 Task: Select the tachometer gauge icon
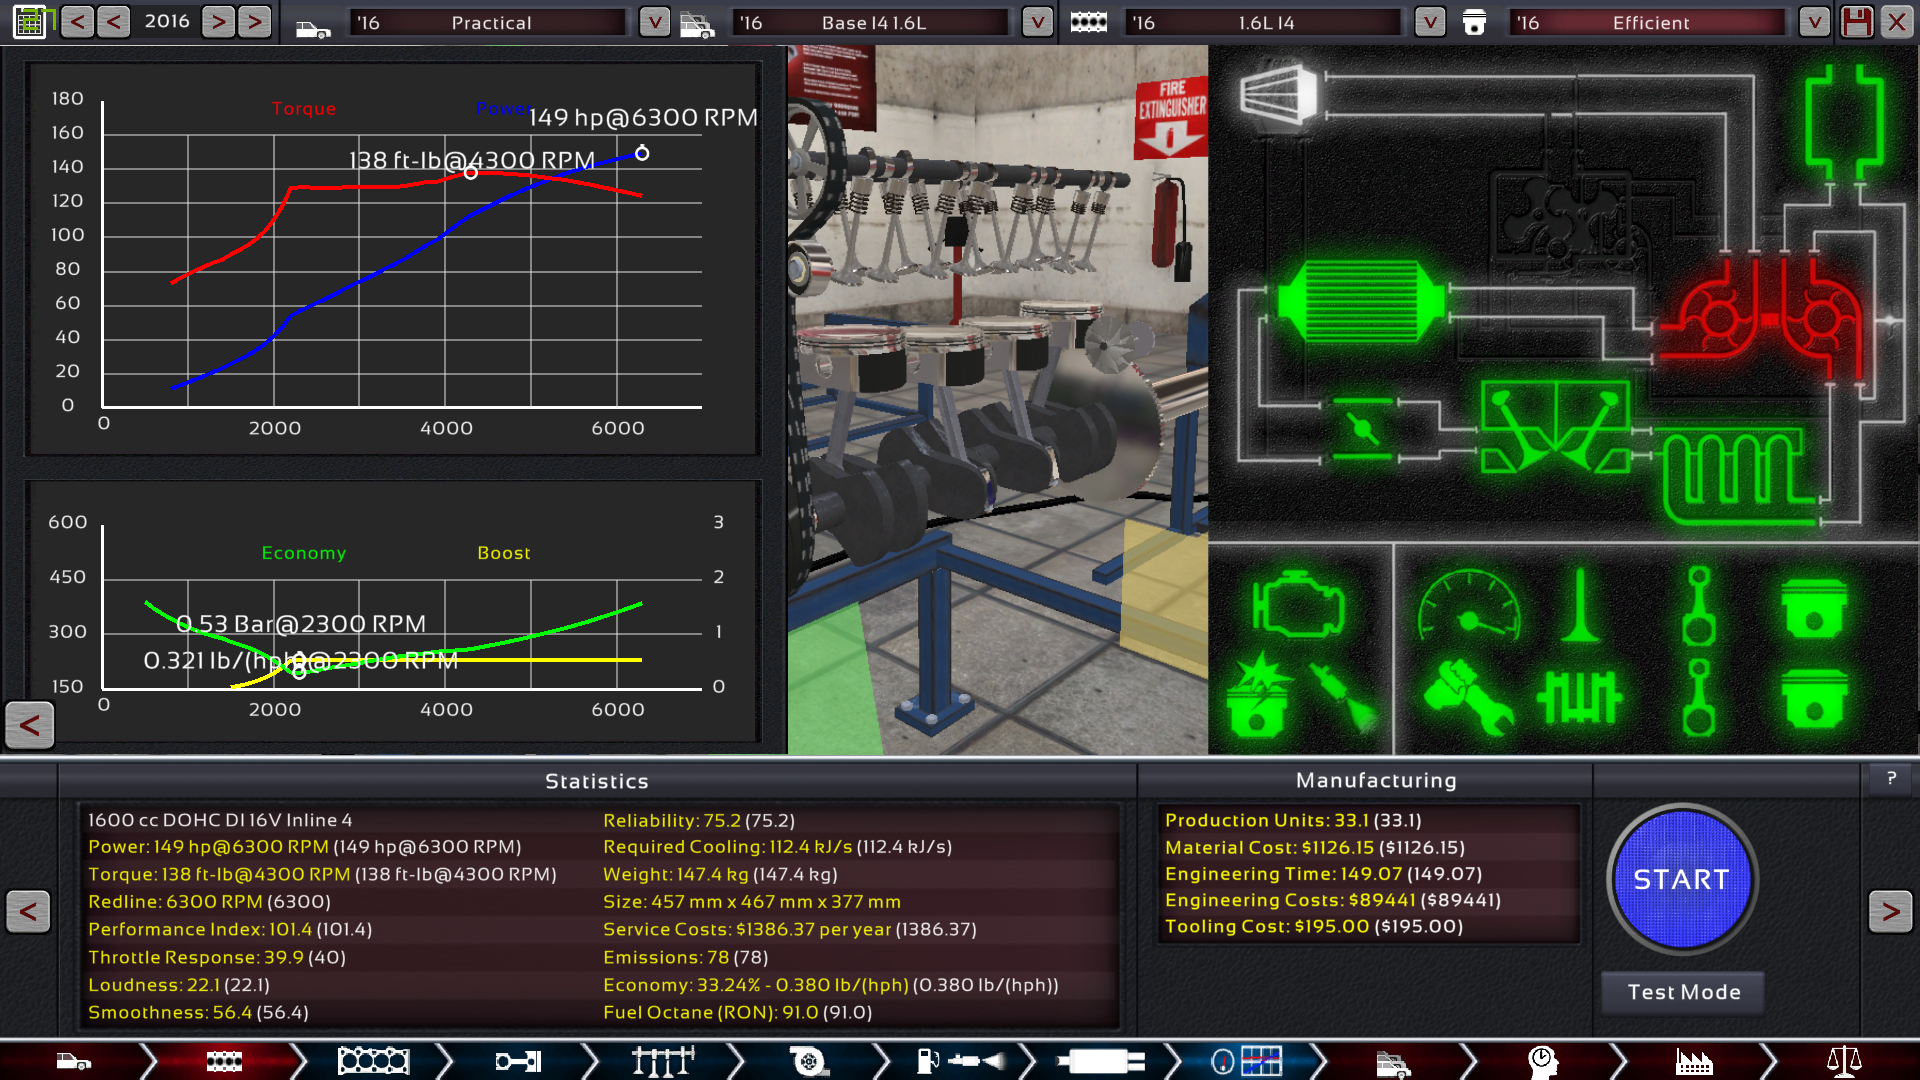pos(1468,605)
